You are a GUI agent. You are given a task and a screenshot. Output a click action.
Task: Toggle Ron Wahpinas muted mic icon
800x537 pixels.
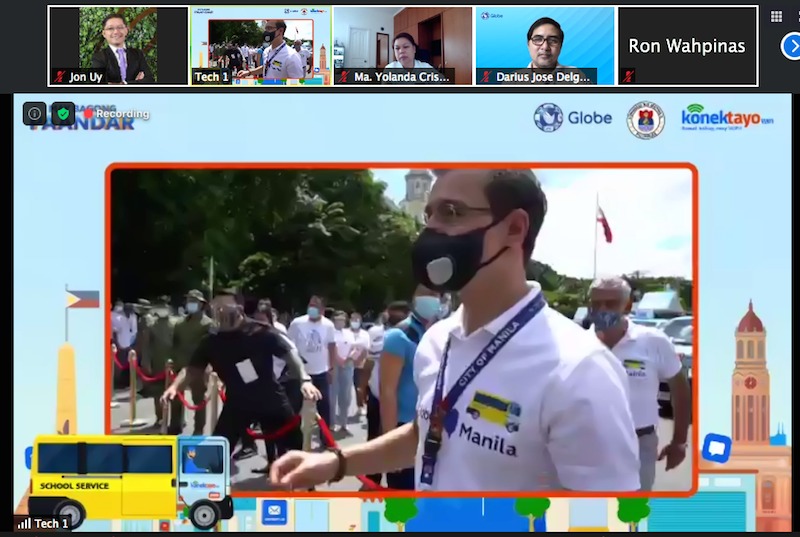click(628, 77)
